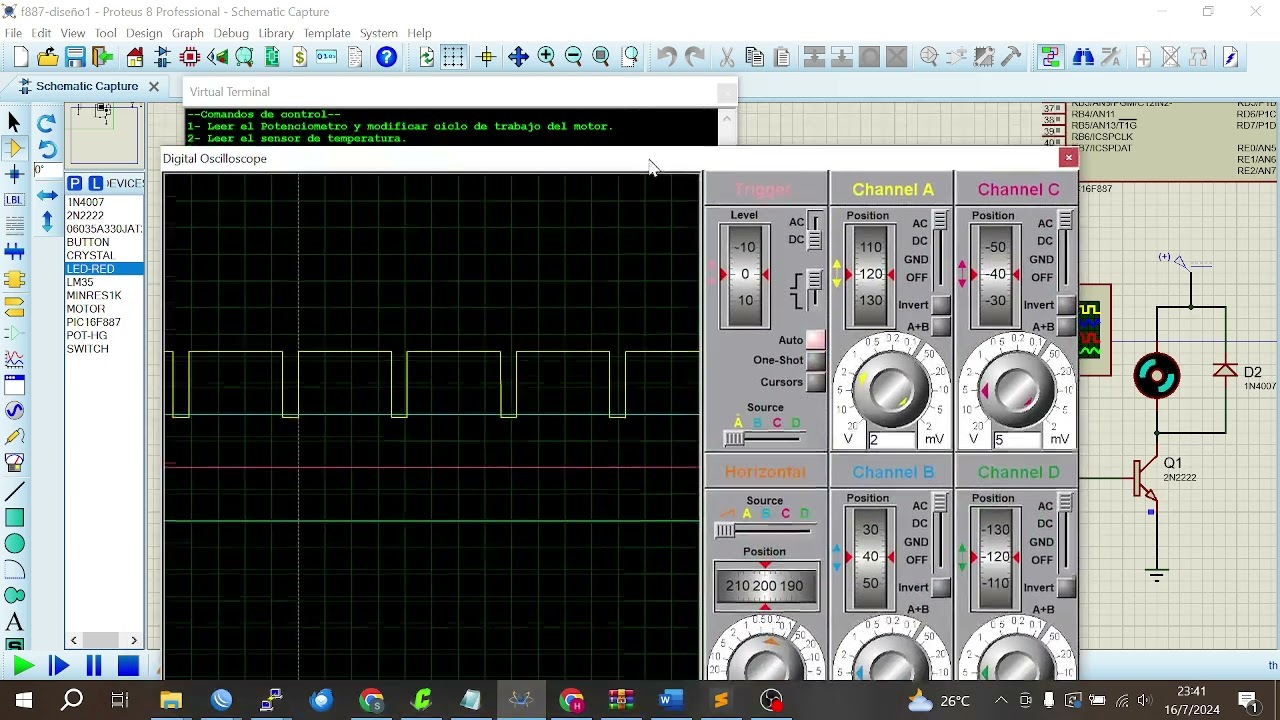Image resolution: width=1280 pixels, height=720 pixels.
Task: Choose Virtual Instruments Mode icon
Action: click(x=14, y=462)
